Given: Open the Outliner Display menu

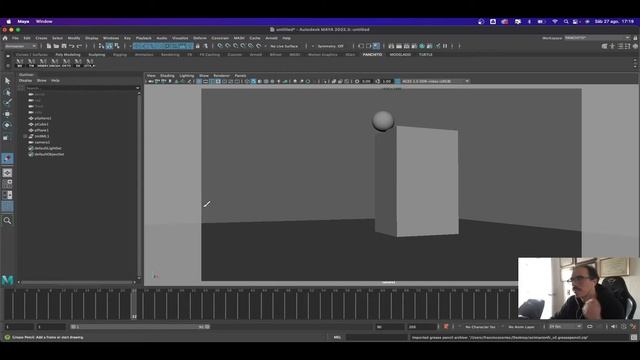Looking at the screenshot, I should [x=25, y=80].
